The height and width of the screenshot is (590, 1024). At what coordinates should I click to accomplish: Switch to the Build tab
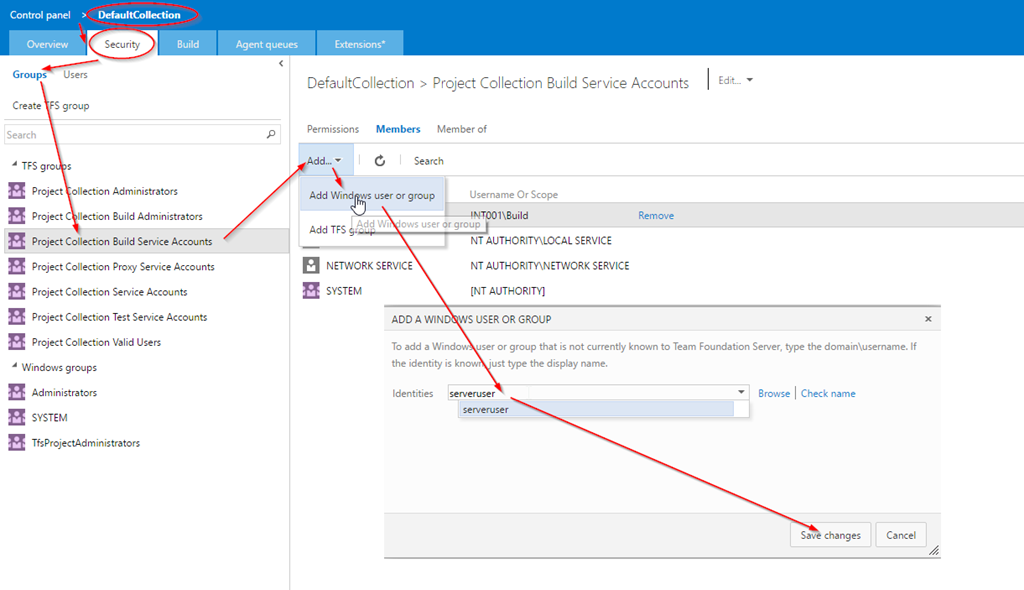[188, 44]
